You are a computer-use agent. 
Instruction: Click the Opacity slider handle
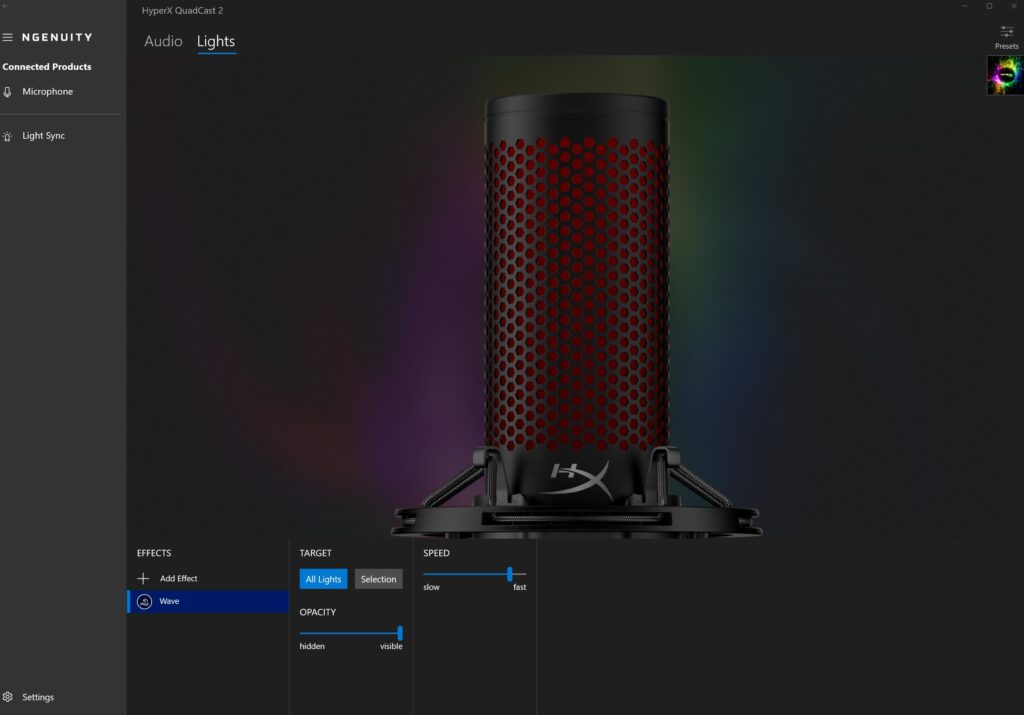(400, 633)
